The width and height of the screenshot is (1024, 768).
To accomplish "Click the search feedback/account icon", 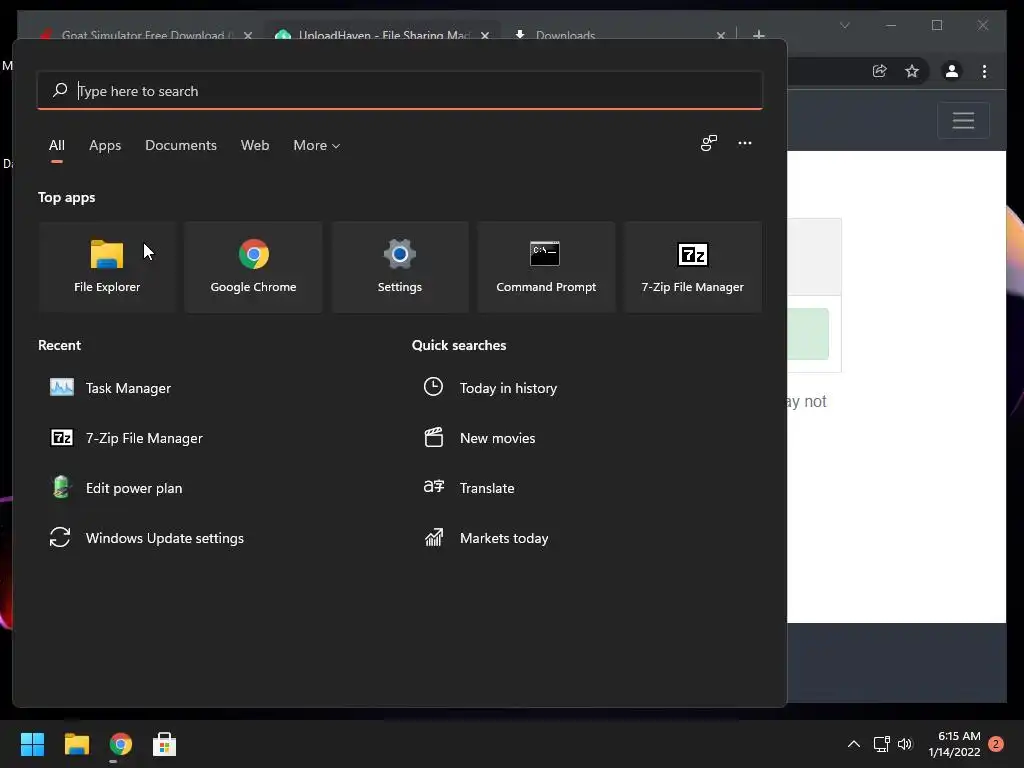I will point(709,143).
